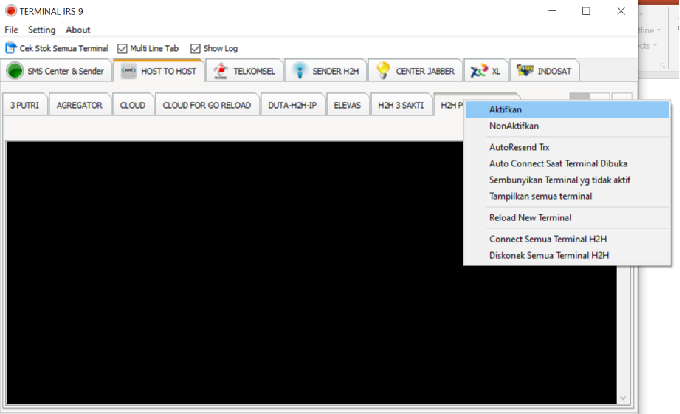This screenshot has height=414, width=680.
Task: Click Reload New Terminal option
Action: pyautogui.click(x=530, y=217)
